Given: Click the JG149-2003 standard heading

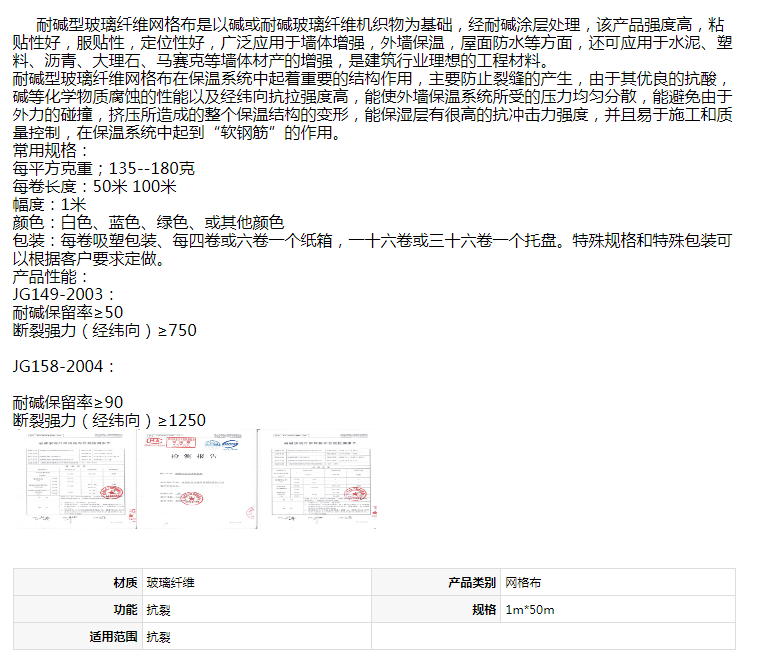Looking at the screenshot, I should 64,294.
